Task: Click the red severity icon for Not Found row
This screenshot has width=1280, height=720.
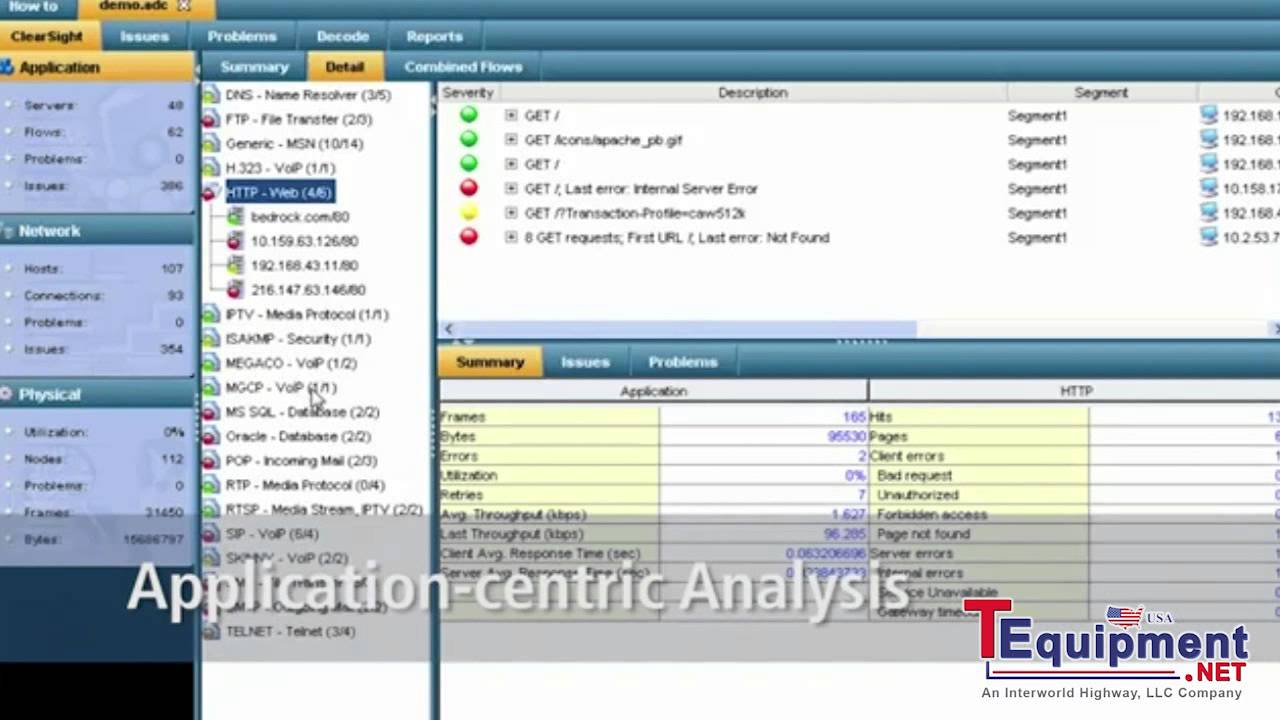Action: [x=468, y=237]
